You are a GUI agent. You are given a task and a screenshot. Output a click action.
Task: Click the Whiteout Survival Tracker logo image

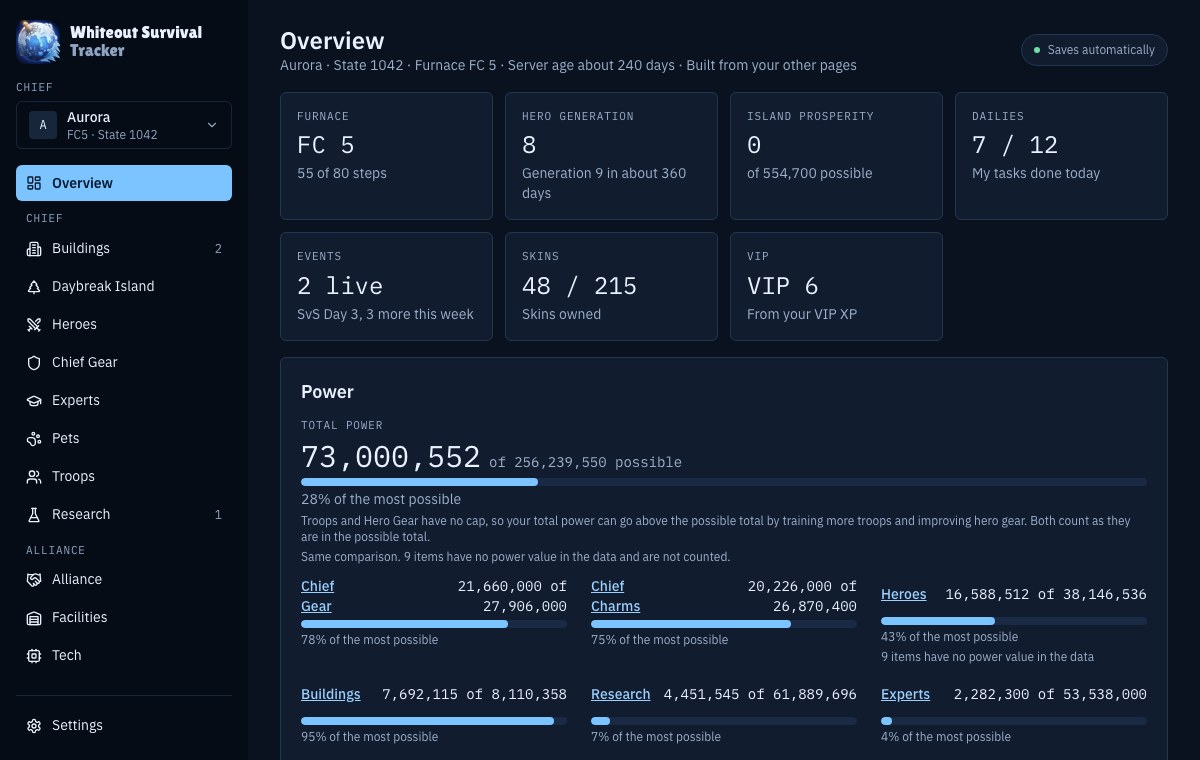point(39,41)
